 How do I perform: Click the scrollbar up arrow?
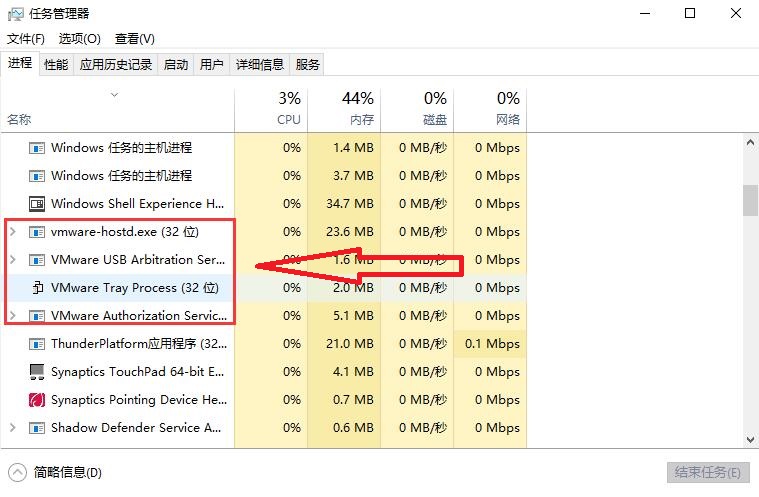(x=750, y=143)
